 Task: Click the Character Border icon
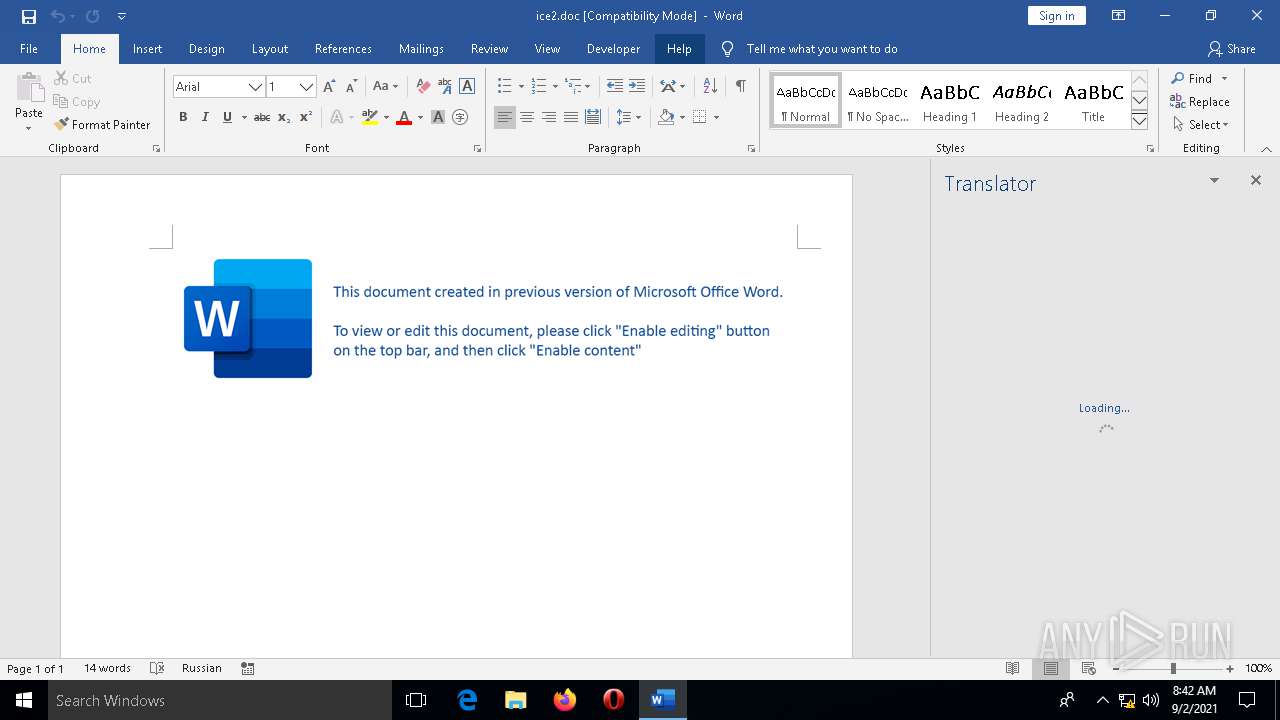[x=467, y=87]
